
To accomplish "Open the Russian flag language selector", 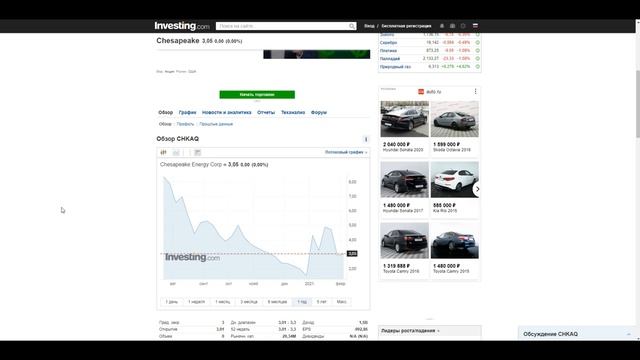I will click(x=475, y=26).
